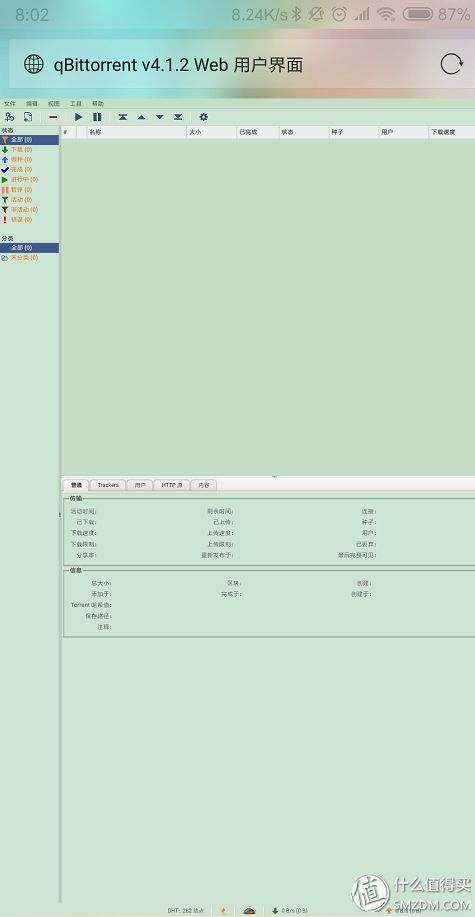Viewport: 475px width, 917px height.
Task: Sort by the 名称 column header
Action: point(136,132)
